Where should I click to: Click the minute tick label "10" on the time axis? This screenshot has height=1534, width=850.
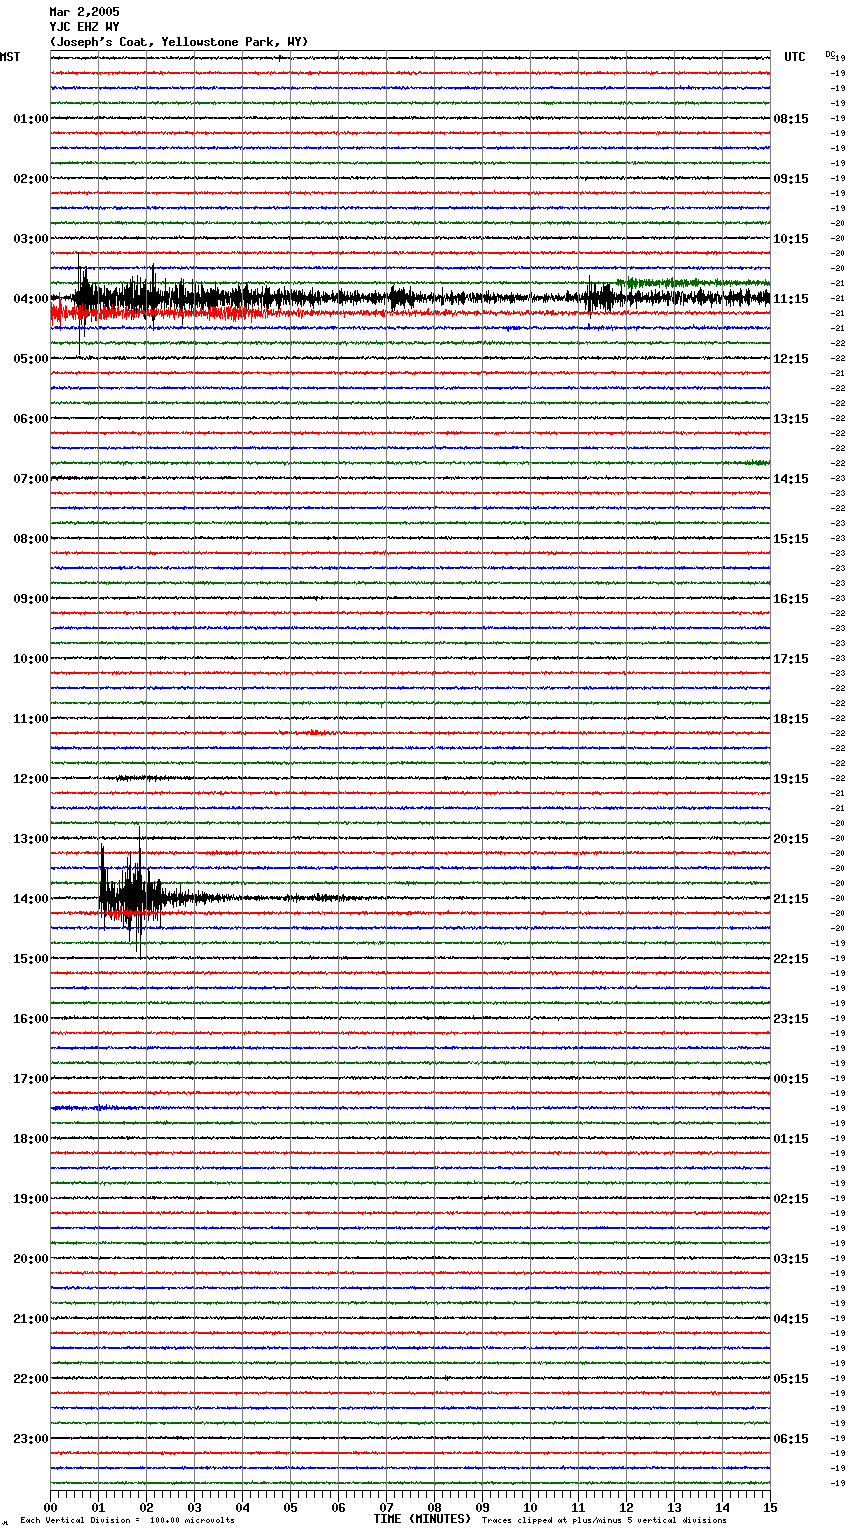(530, 1506)
